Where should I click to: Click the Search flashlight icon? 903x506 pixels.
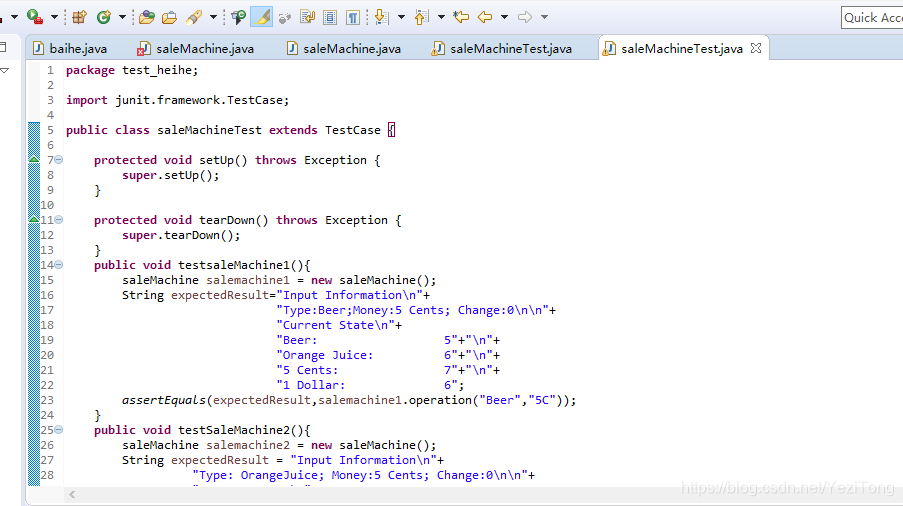click(194, 17)
